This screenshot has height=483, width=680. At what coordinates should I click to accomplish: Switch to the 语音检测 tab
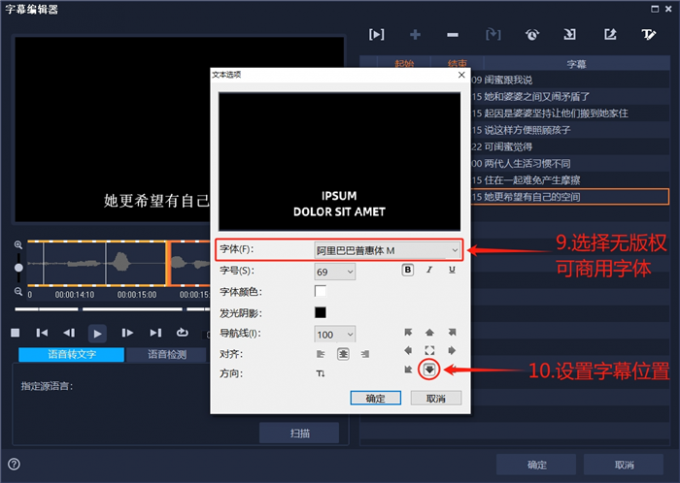point(167,354)
